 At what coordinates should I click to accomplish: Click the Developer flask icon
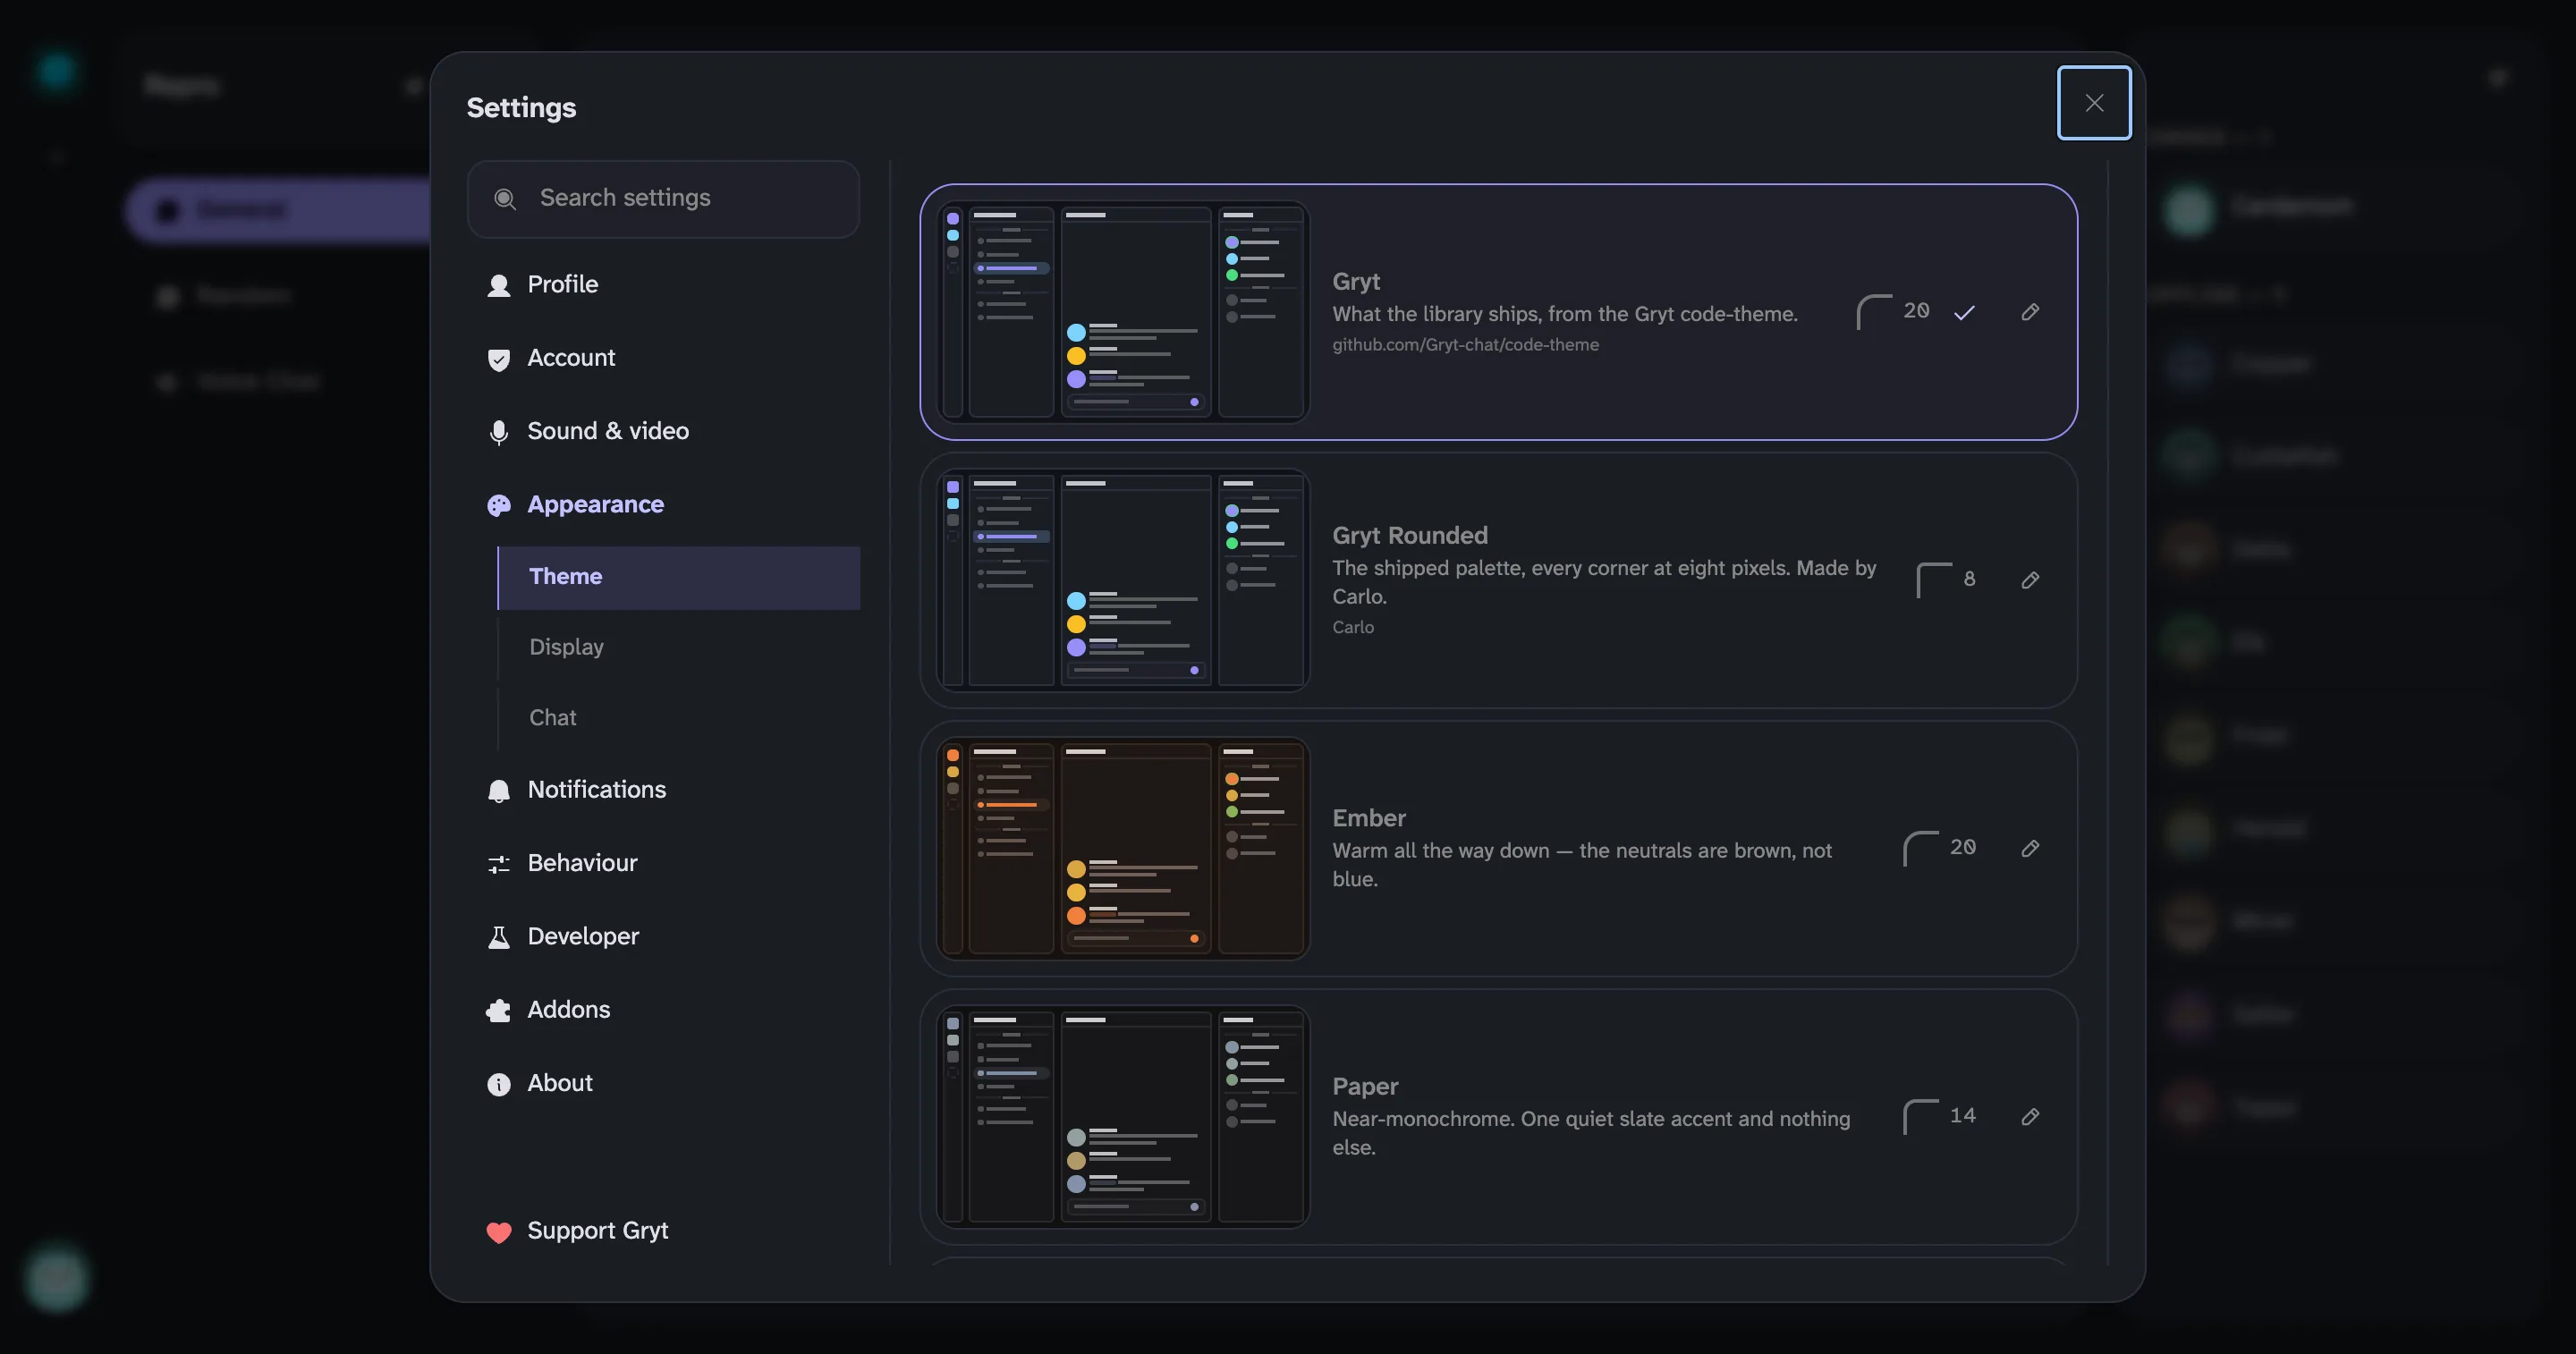498,937
